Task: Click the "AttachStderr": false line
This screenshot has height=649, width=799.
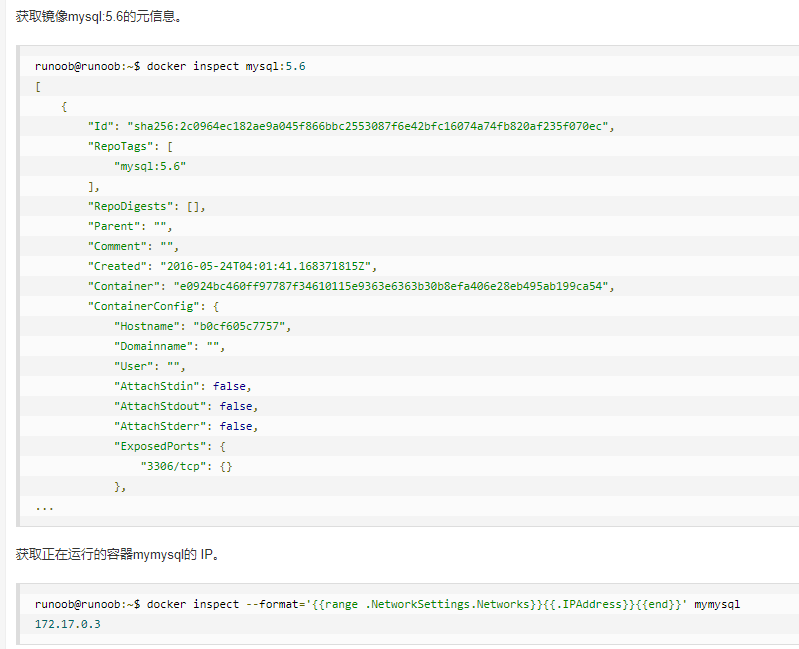Action: (186, 426)
